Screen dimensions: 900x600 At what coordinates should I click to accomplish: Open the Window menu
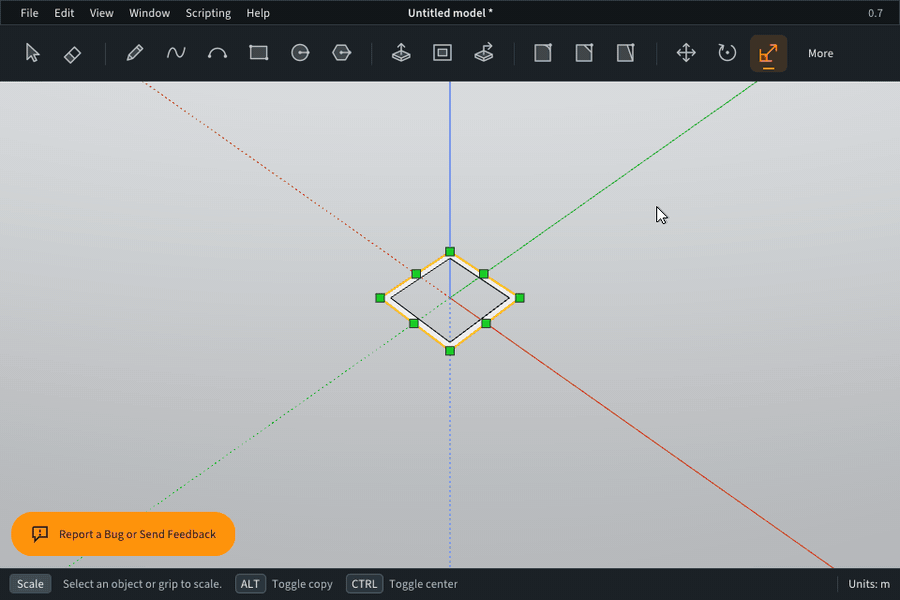pos(149,13)
